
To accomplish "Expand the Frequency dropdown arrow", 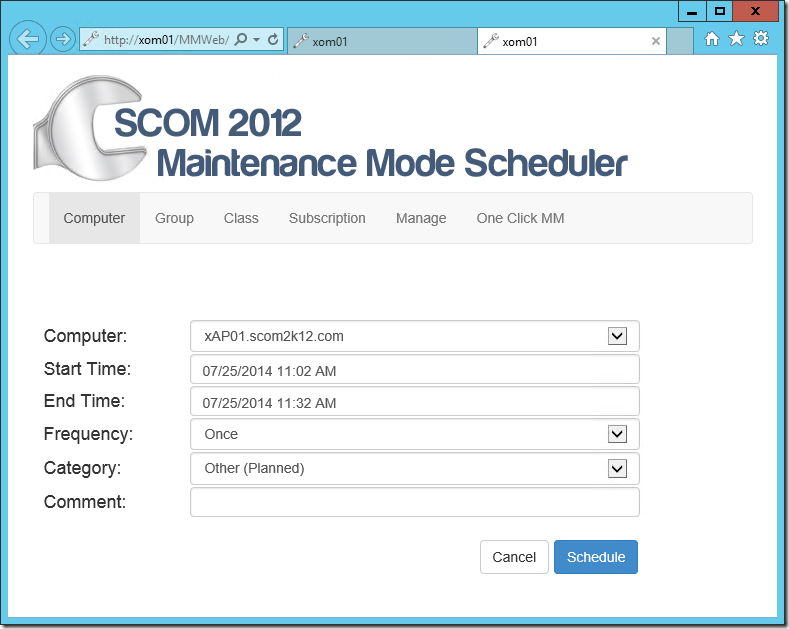I will [617, 434].
